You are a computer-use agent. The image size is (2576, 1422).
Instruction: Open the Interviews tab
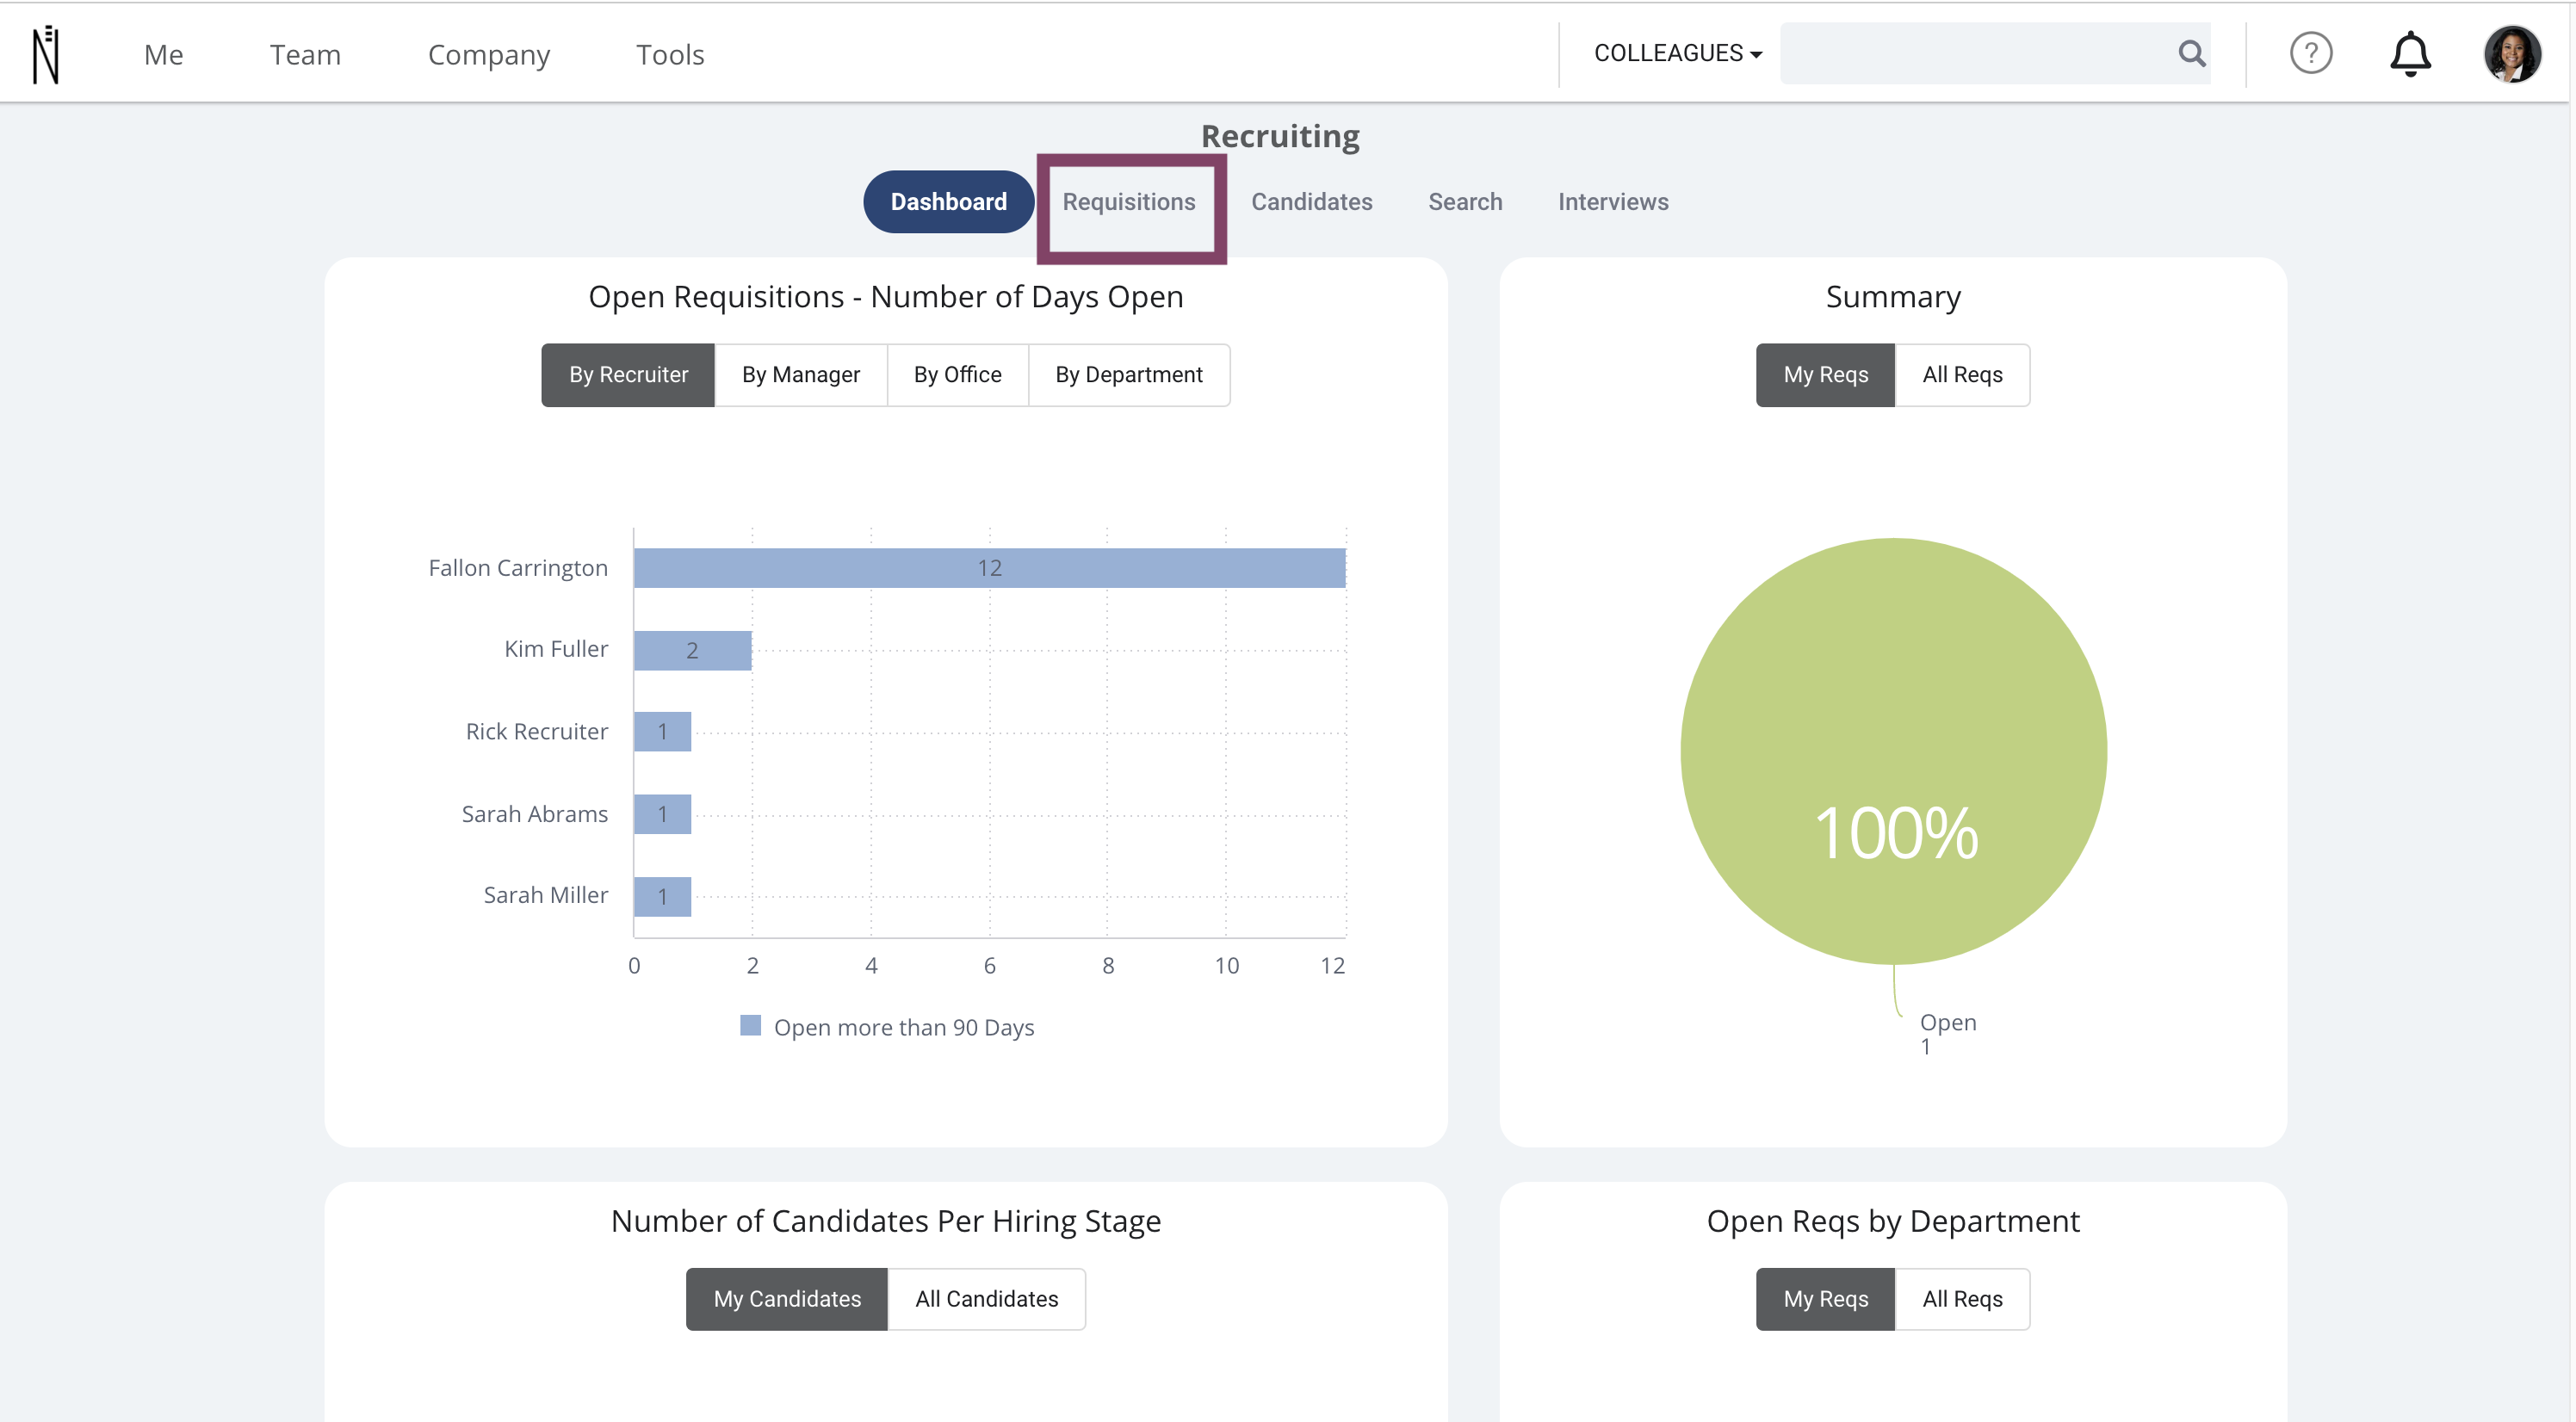pyautogui.click(x=1612, y=202)
